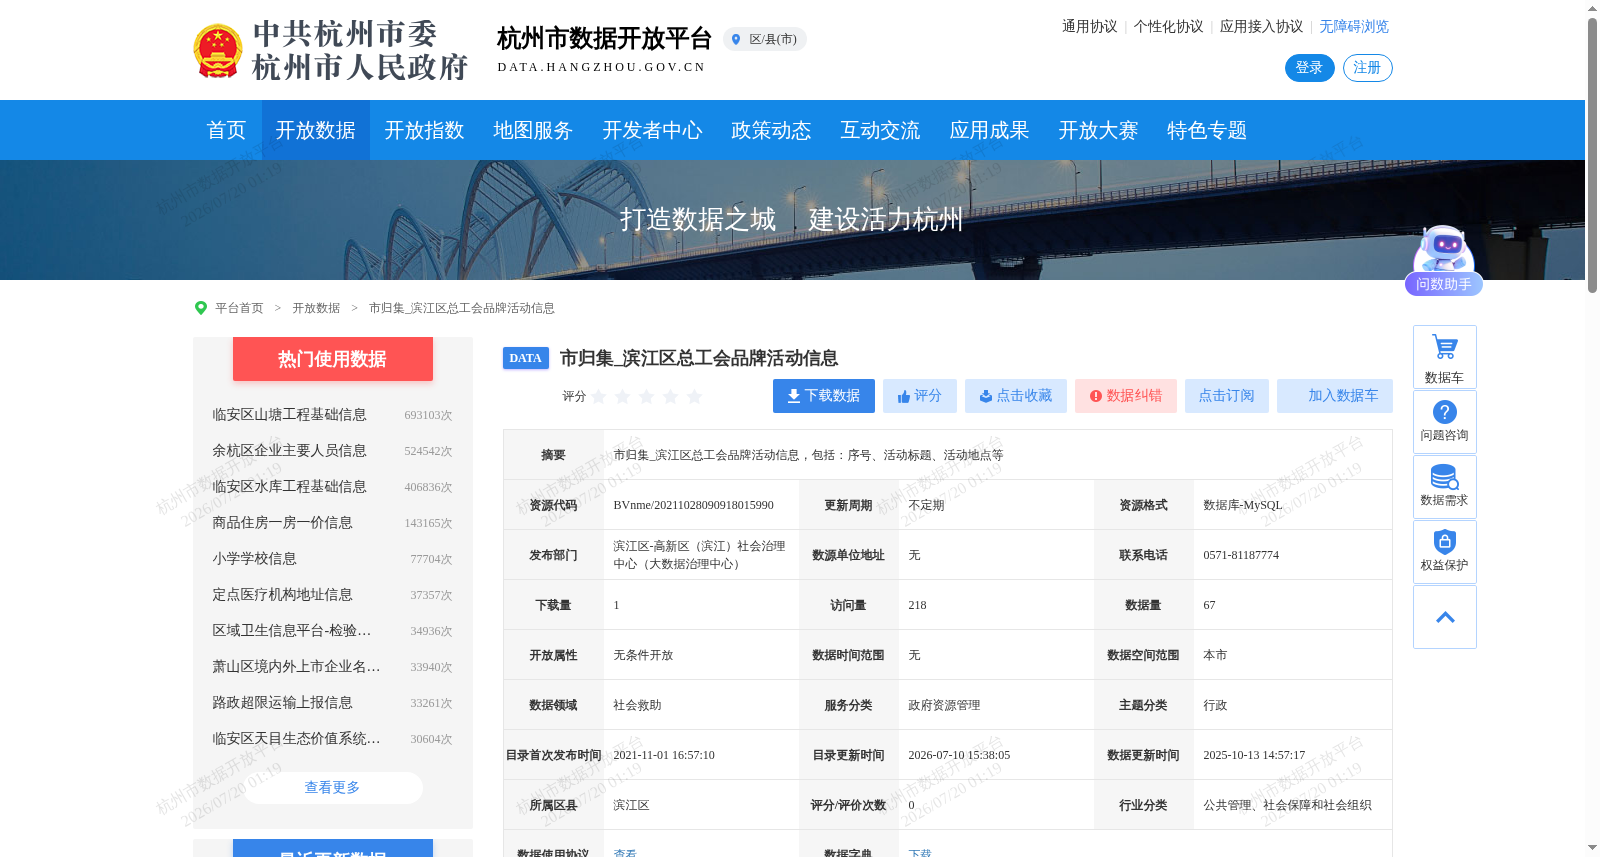Image resolution: width=1600 pixels, height=857 pixels.
Task: Open the 开放数据 menu
Action: click(316, 130)
